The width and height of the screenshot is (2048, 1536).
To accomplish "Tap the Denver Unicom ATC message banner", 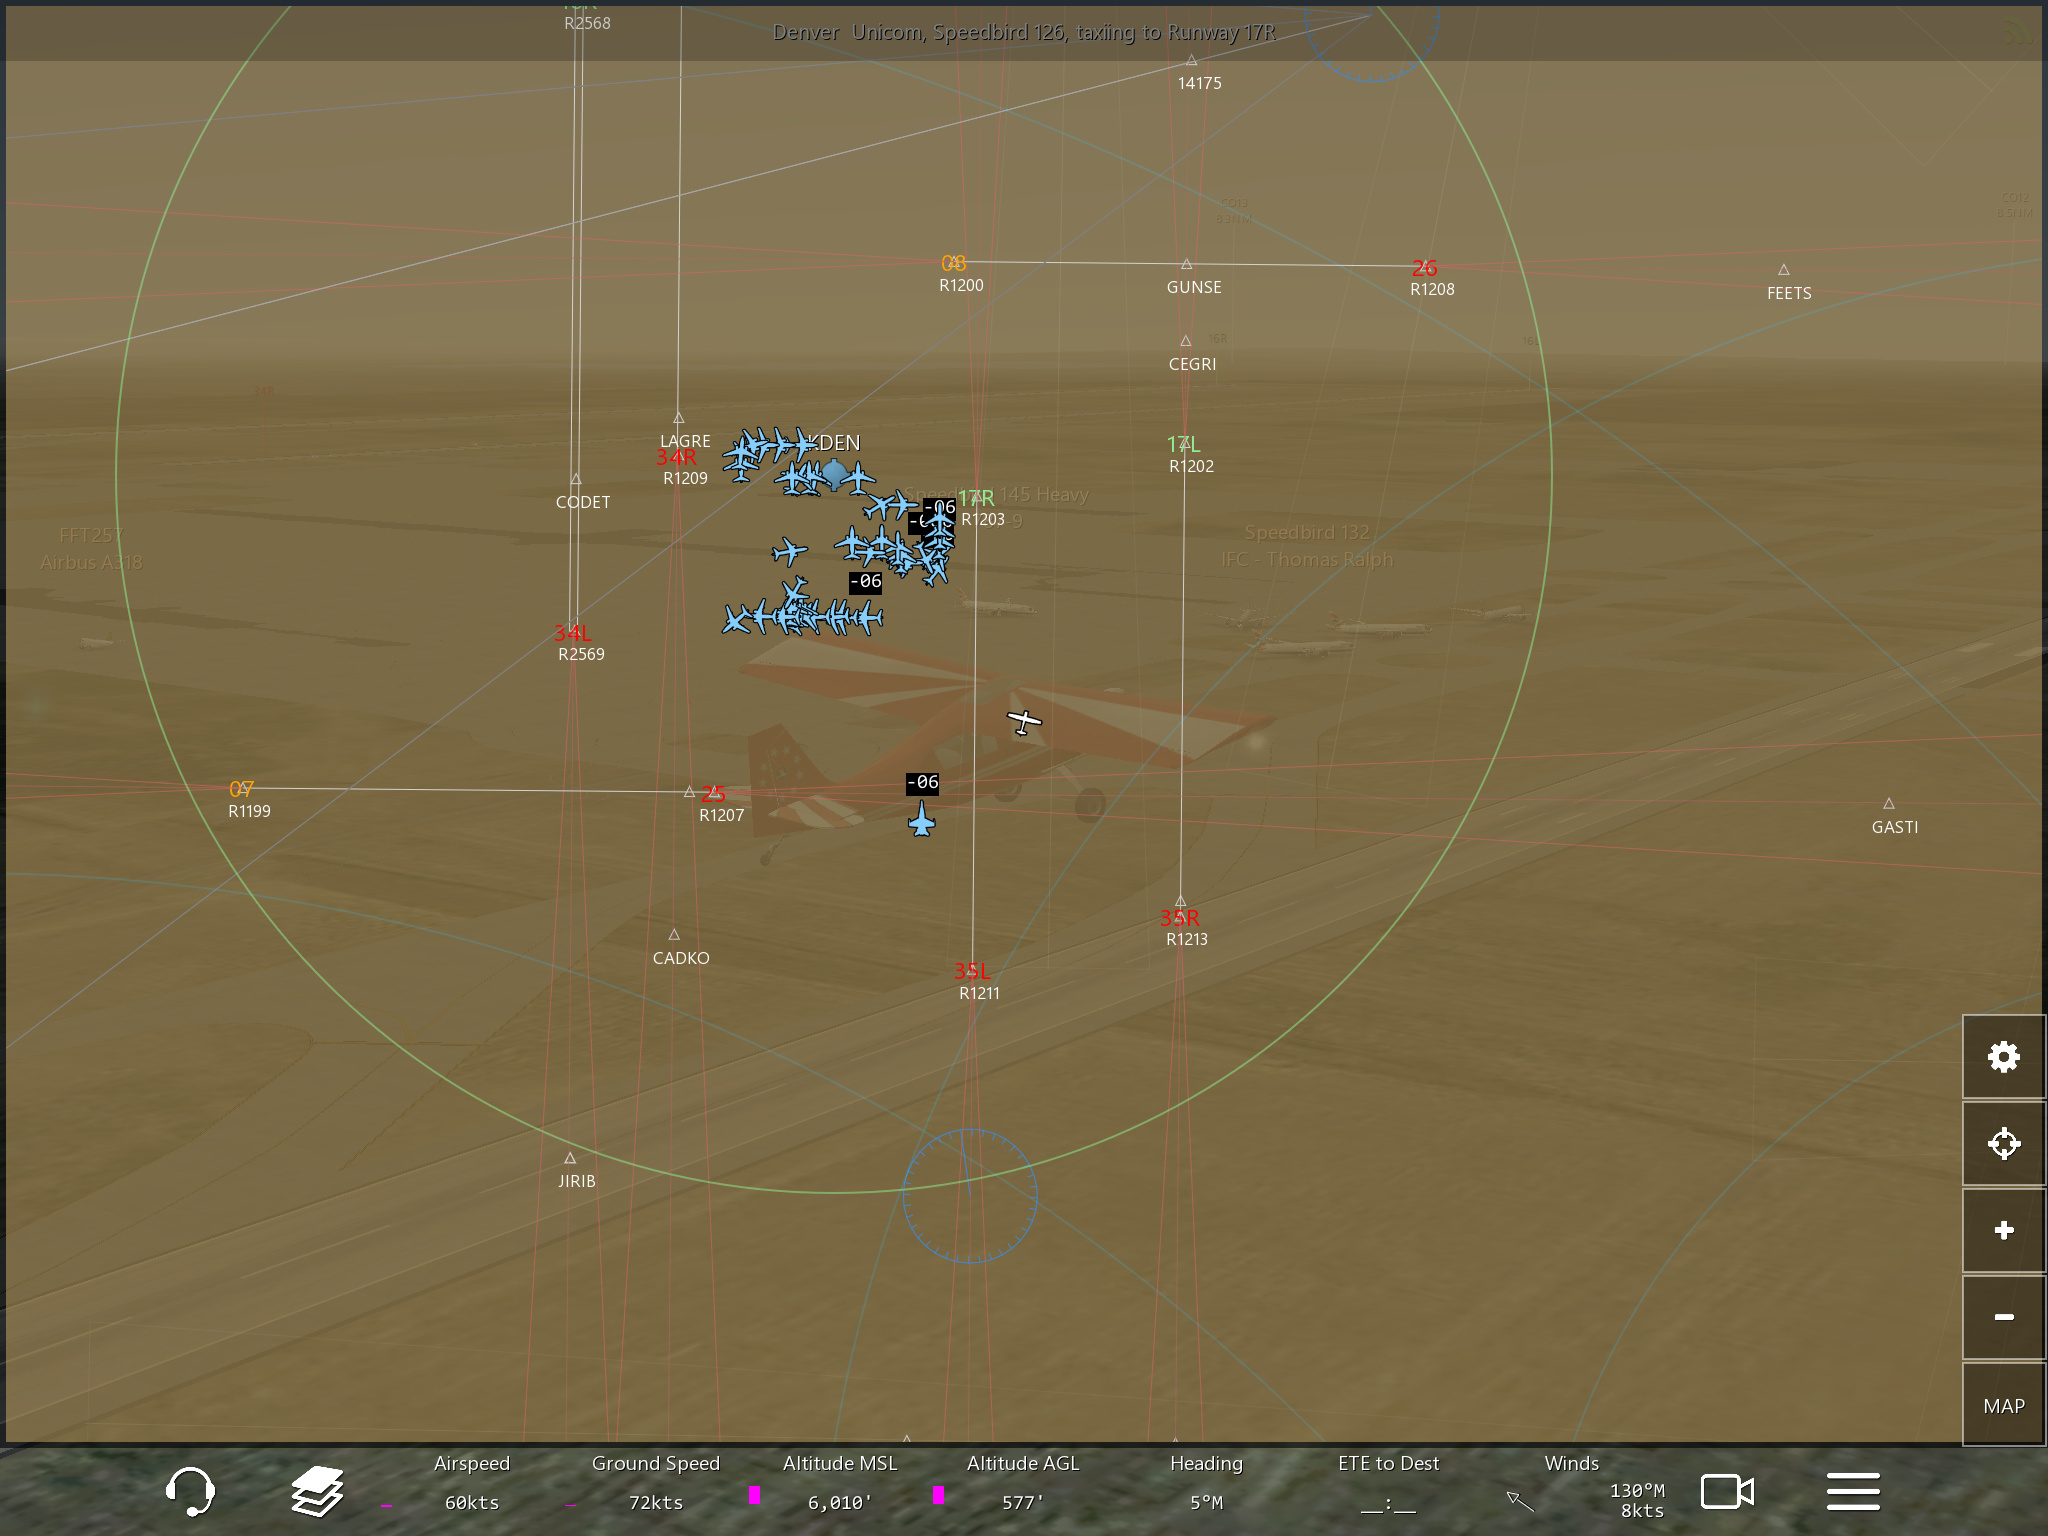I will point(1024,32).
